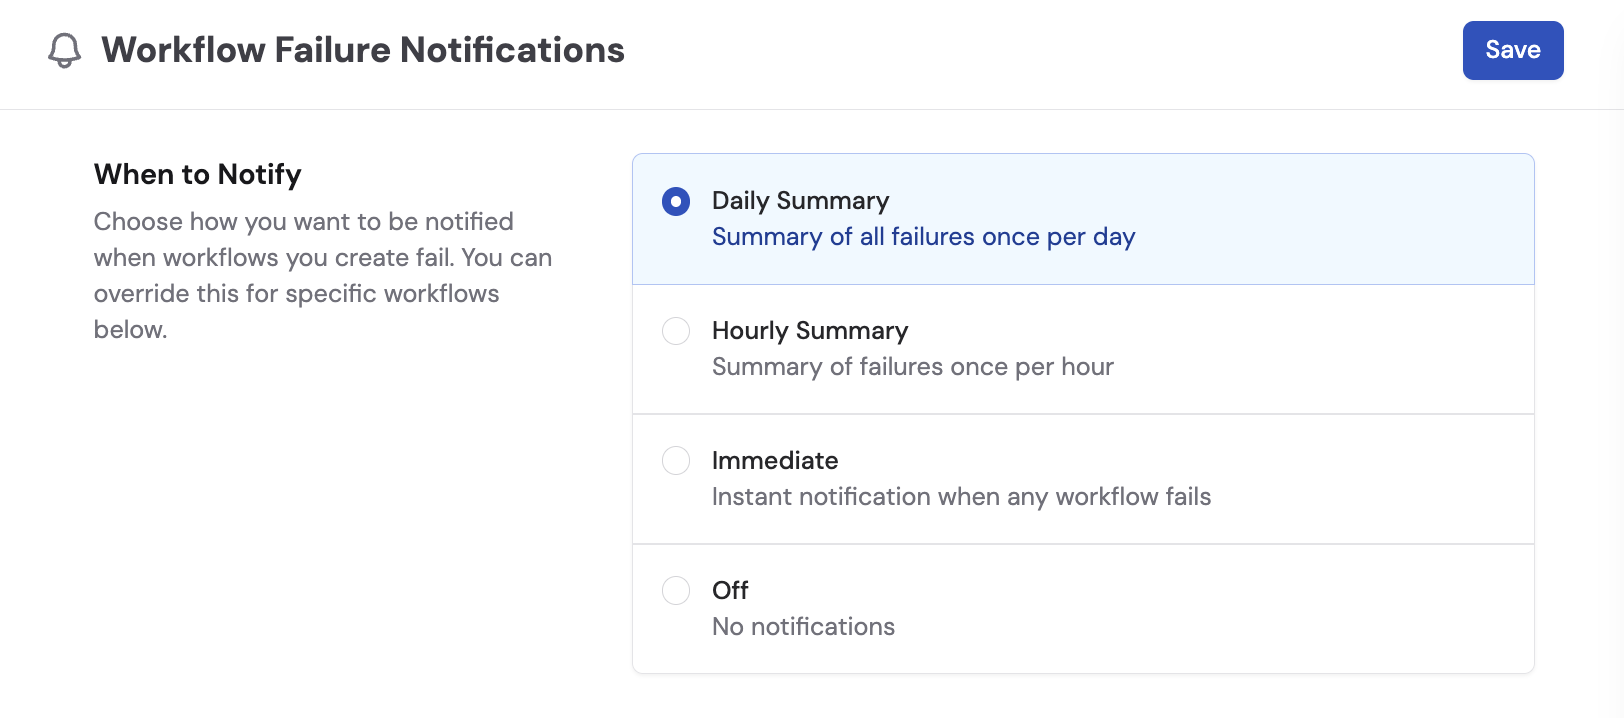The height and width of the screenshot is (718, 1624).
Task: Click the Hourly Summary option row
Action: 1083,348
